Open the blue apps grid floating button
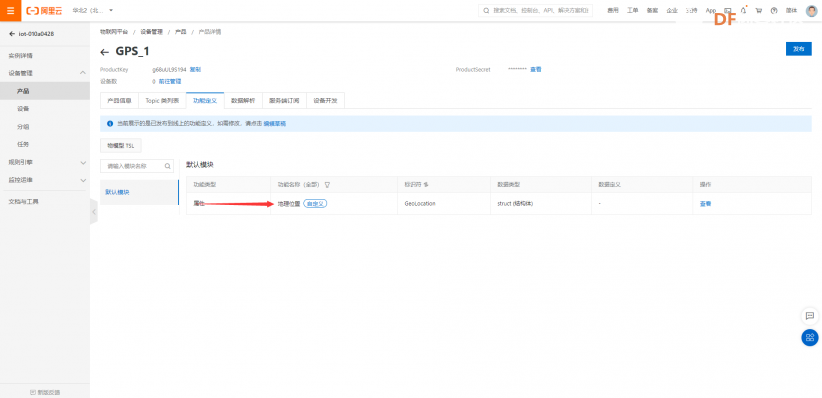Viewport: 822px width, 398px height. 809,337
